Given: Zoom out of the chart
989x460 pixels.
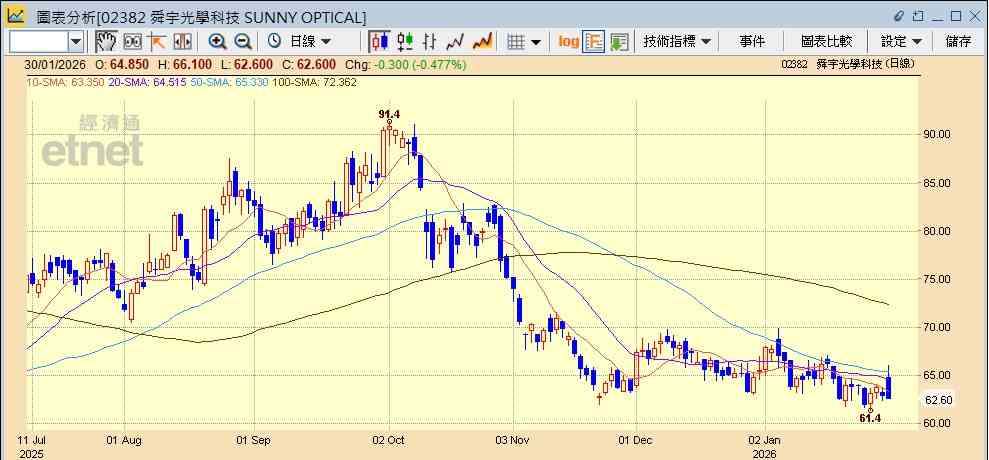Looking at the screenshot, I should [x=243, y=42].
